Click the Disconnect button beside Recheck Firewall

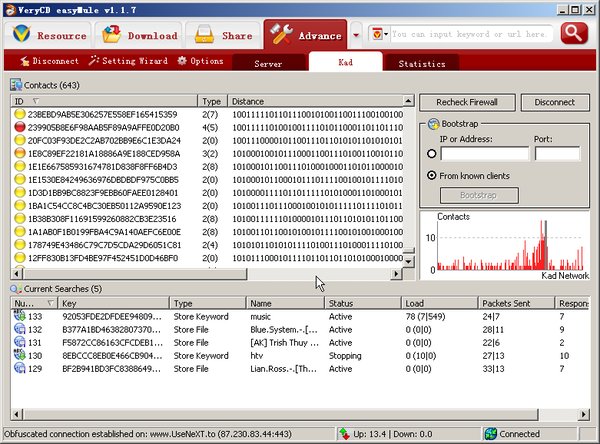(555, 102)
